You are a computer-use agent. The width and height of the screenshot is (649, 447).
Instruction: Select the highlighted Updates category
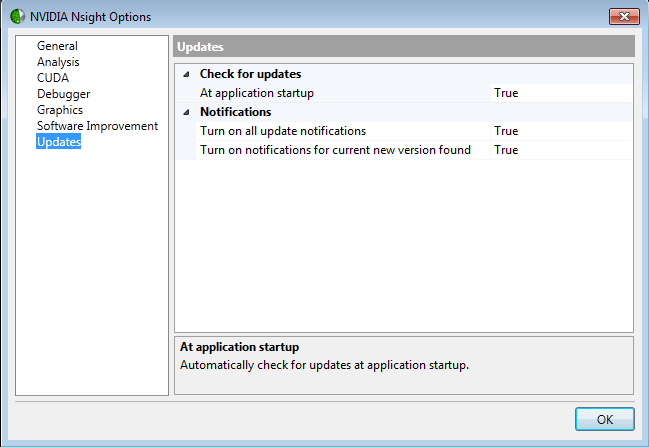[x=59, y=142]
